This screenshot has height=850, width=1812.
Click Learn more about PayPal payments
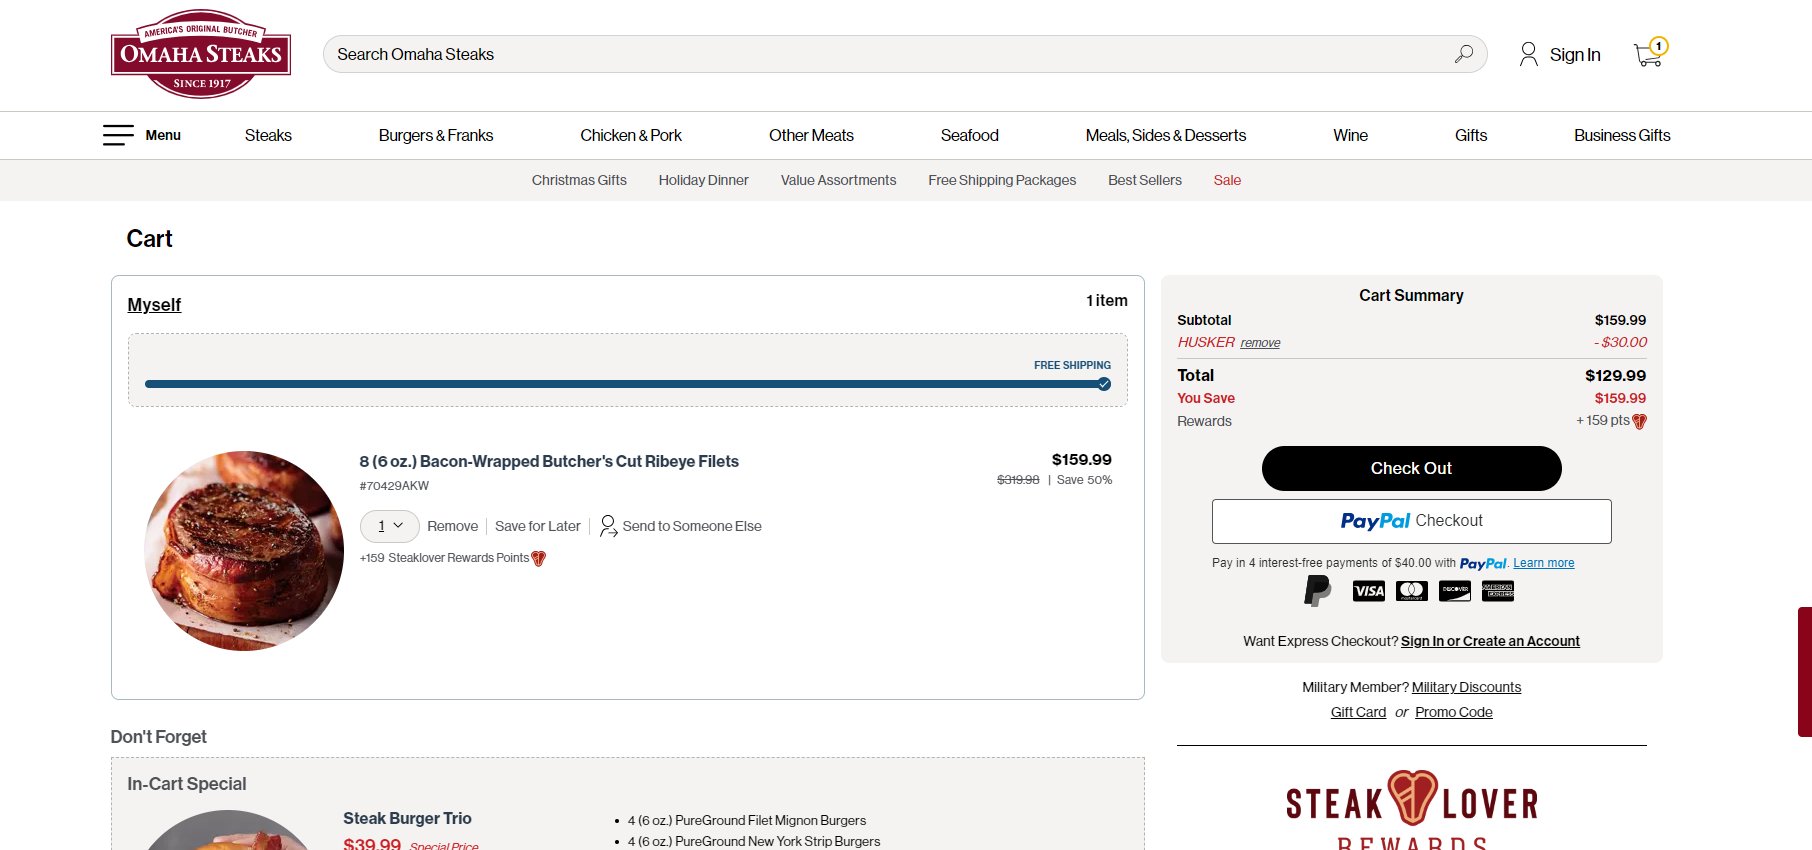tap(1543, 563)
